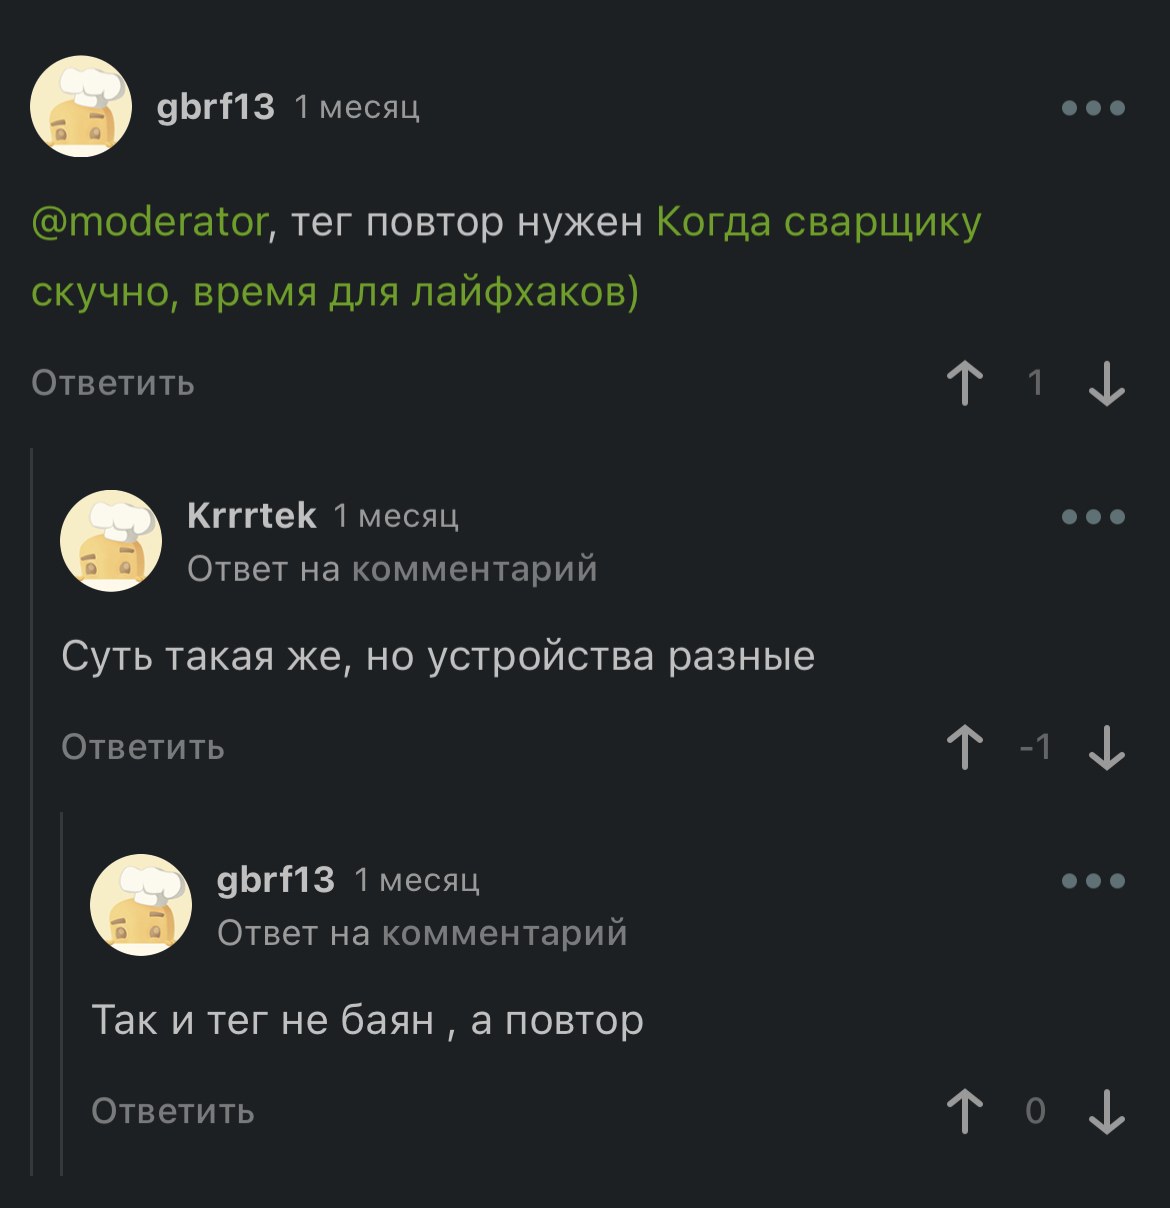
Task: Downvote Krrrtek's reply comment
Action: pyautogui.click(x=1106, y=747)
